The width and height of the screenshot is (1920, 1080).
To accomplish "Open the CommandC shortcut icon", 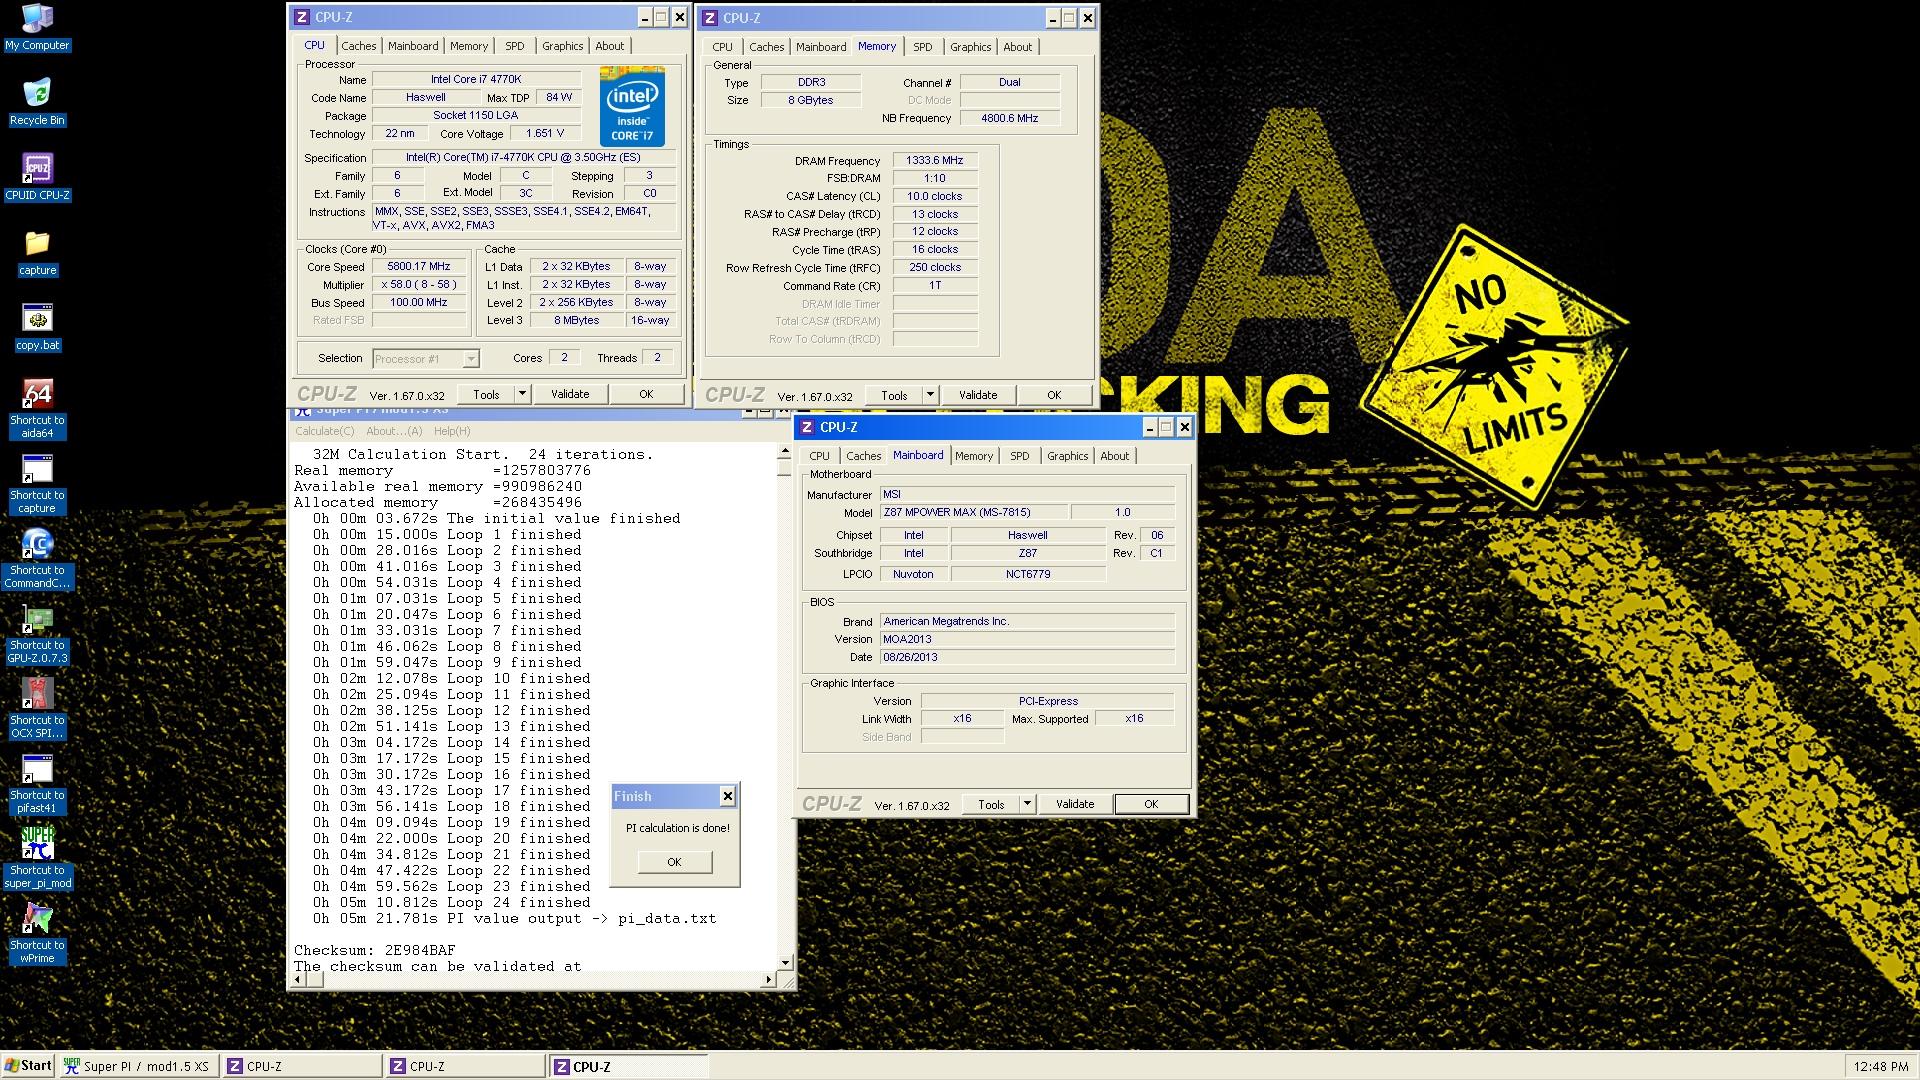I will (x=37, y=559).
